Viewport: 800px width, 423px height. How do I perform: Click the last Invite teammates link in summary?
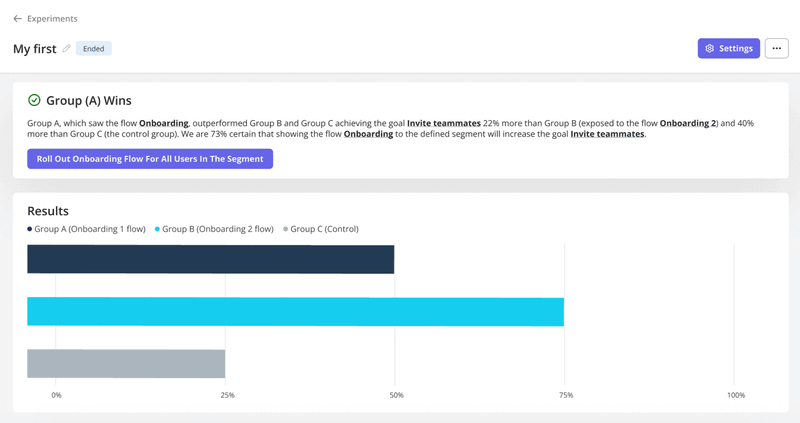(x=607, y=134)
